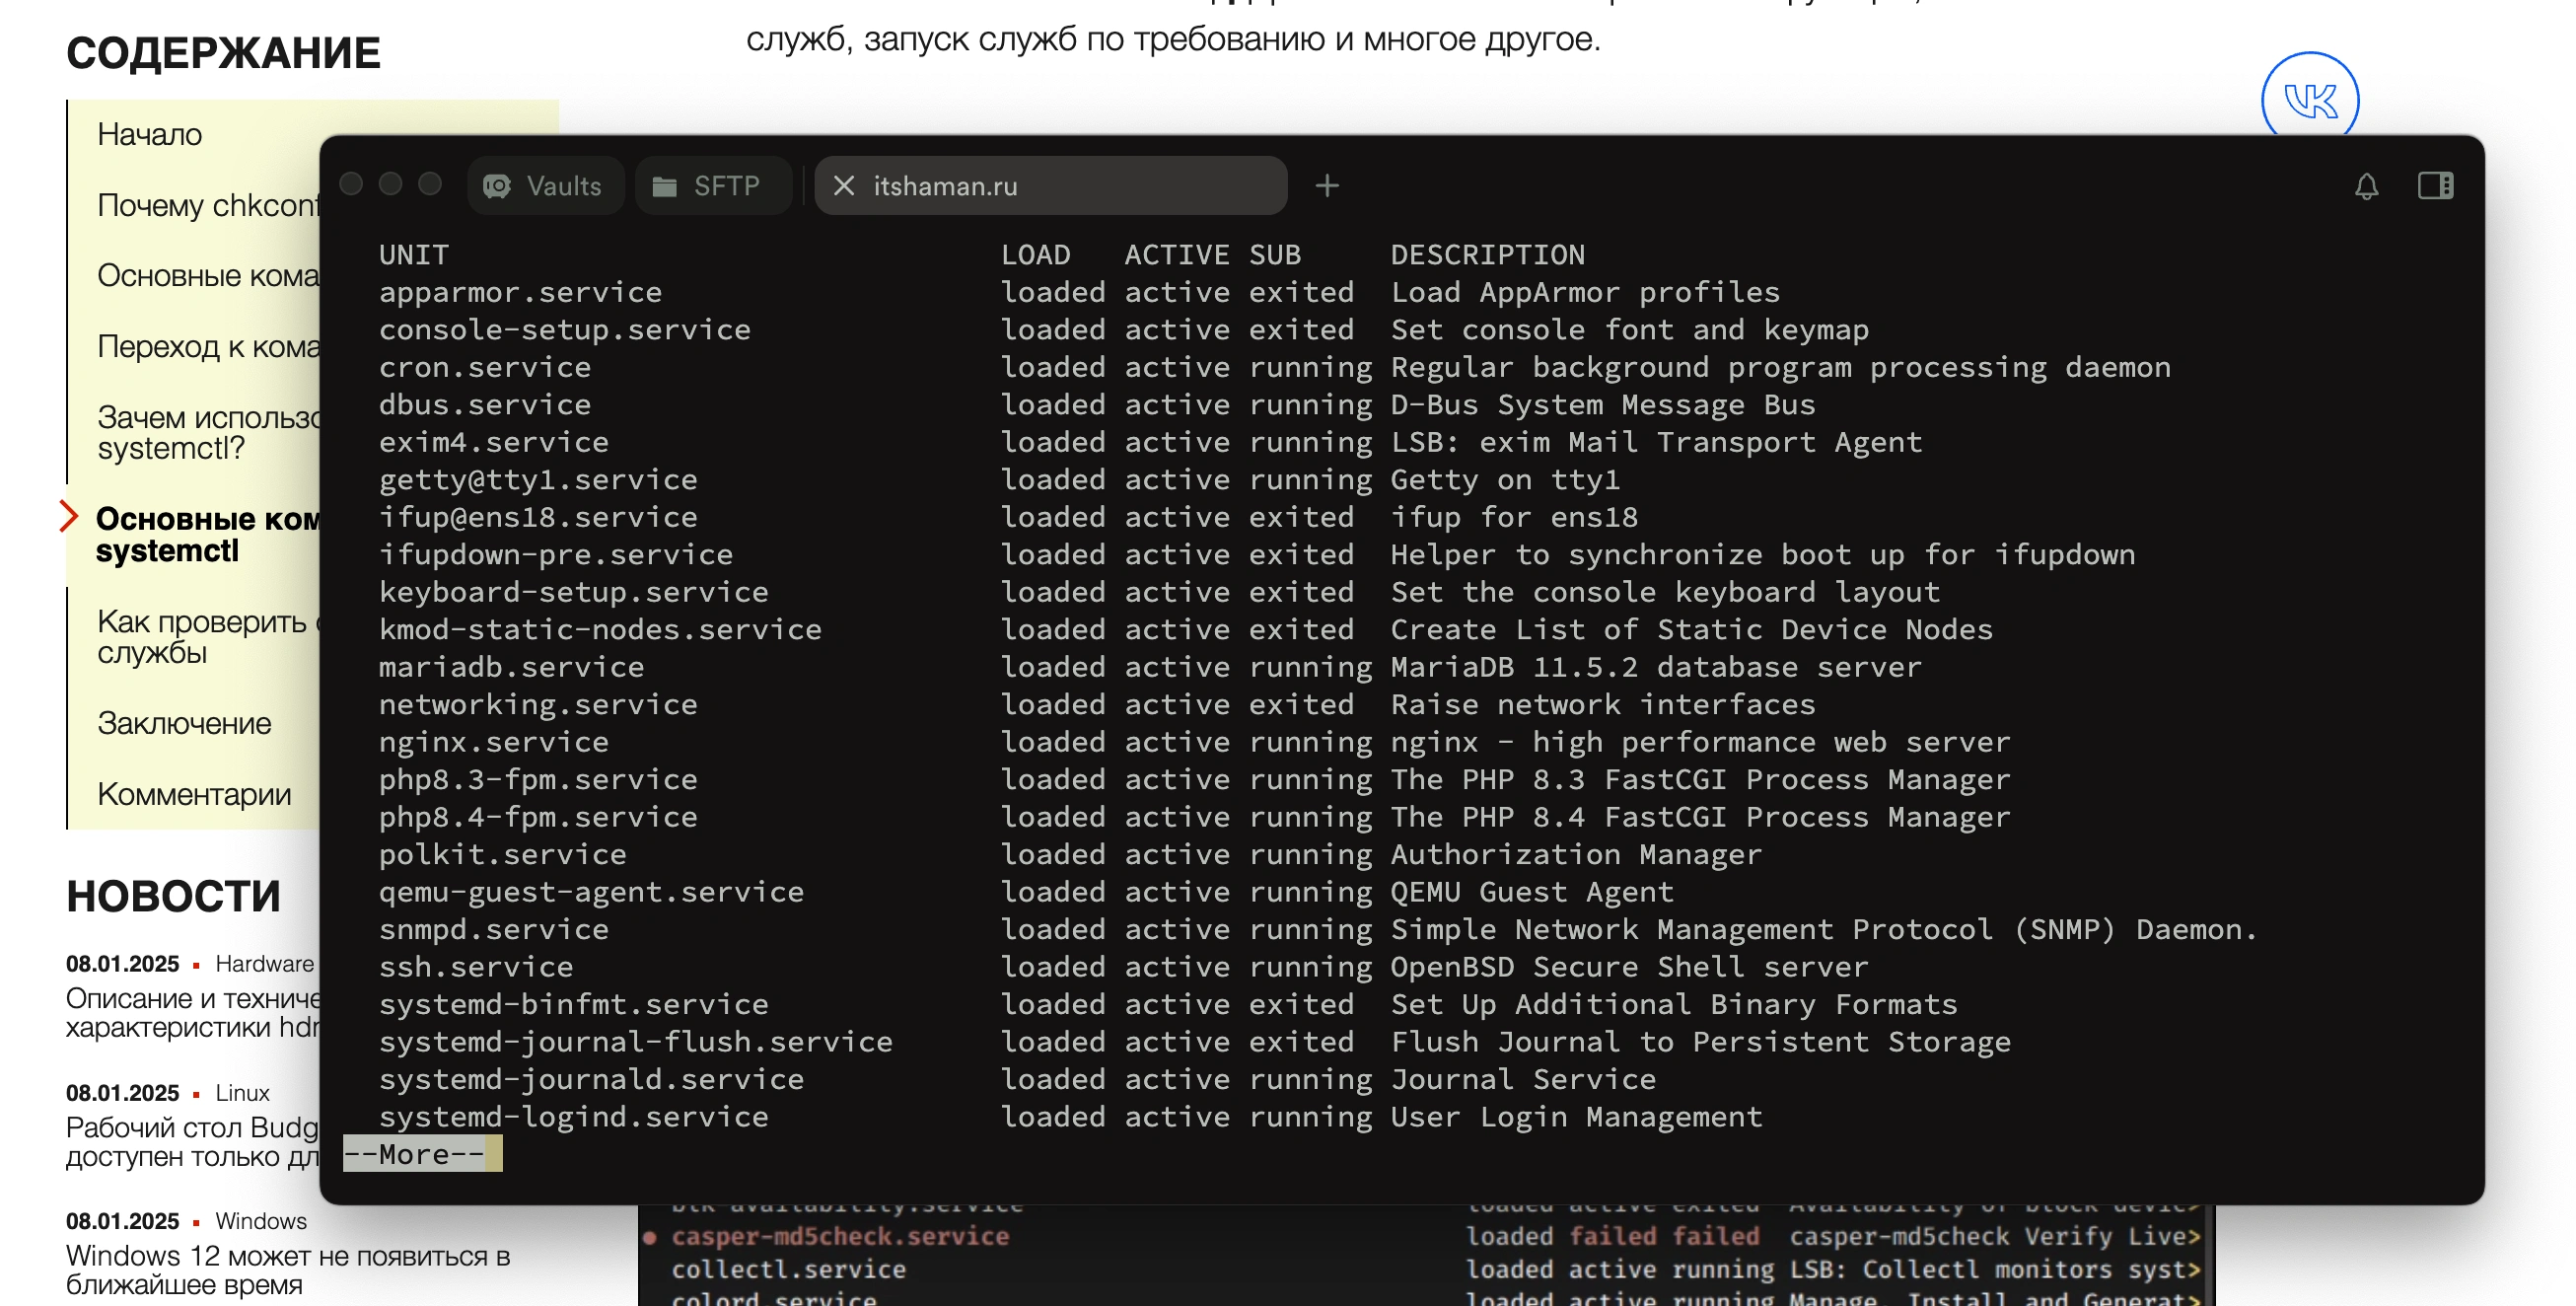Click exim4.service unit name
Viewport: 2576px width, 1306px height.
click(494, 442)
